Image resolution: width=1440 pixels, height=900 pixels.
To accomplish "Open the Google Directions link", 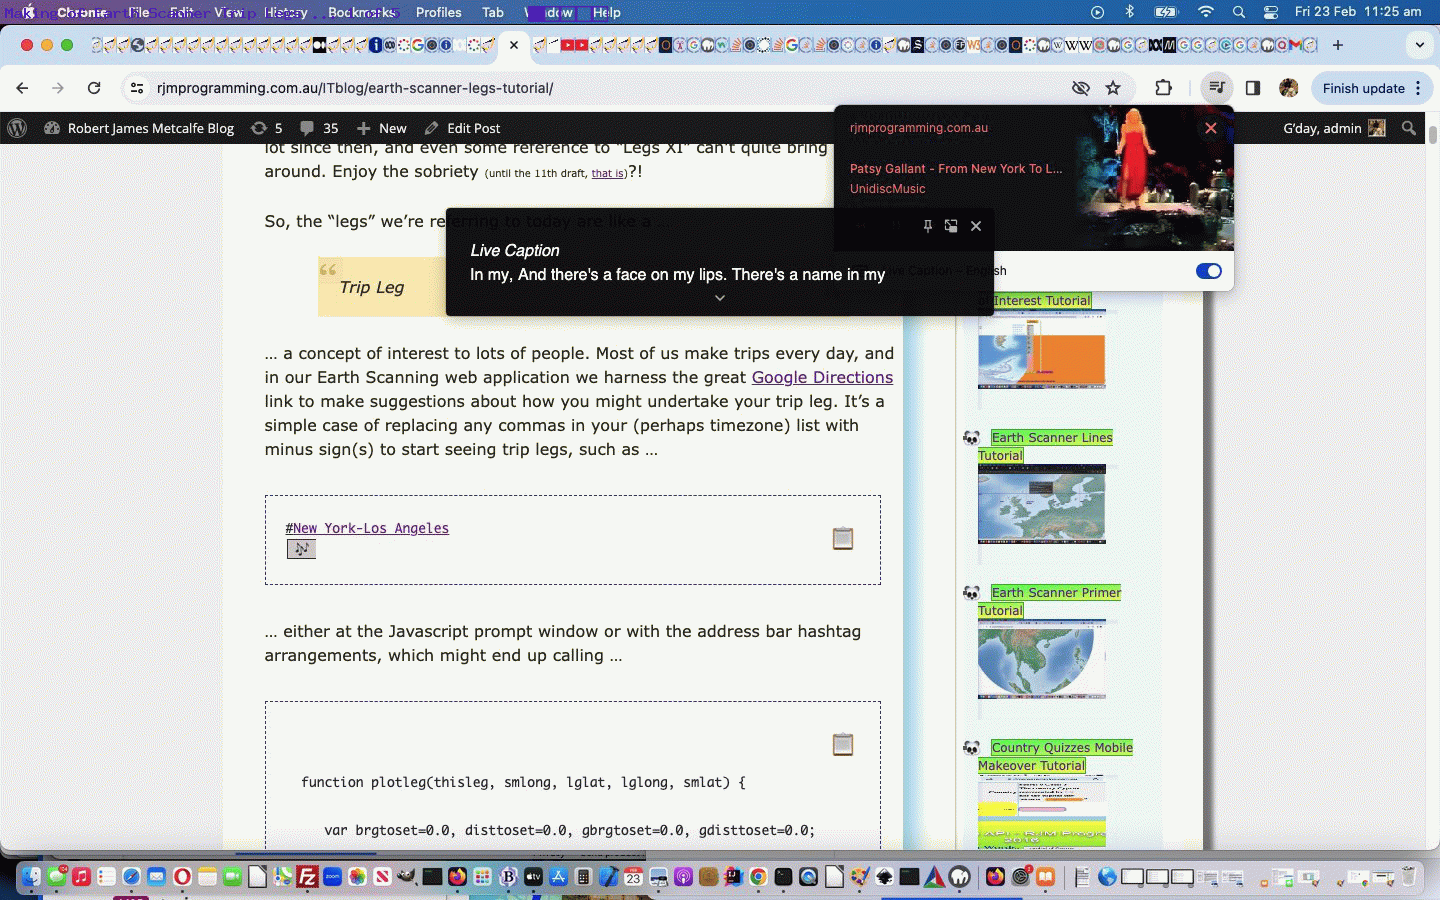I will [822, 377].
